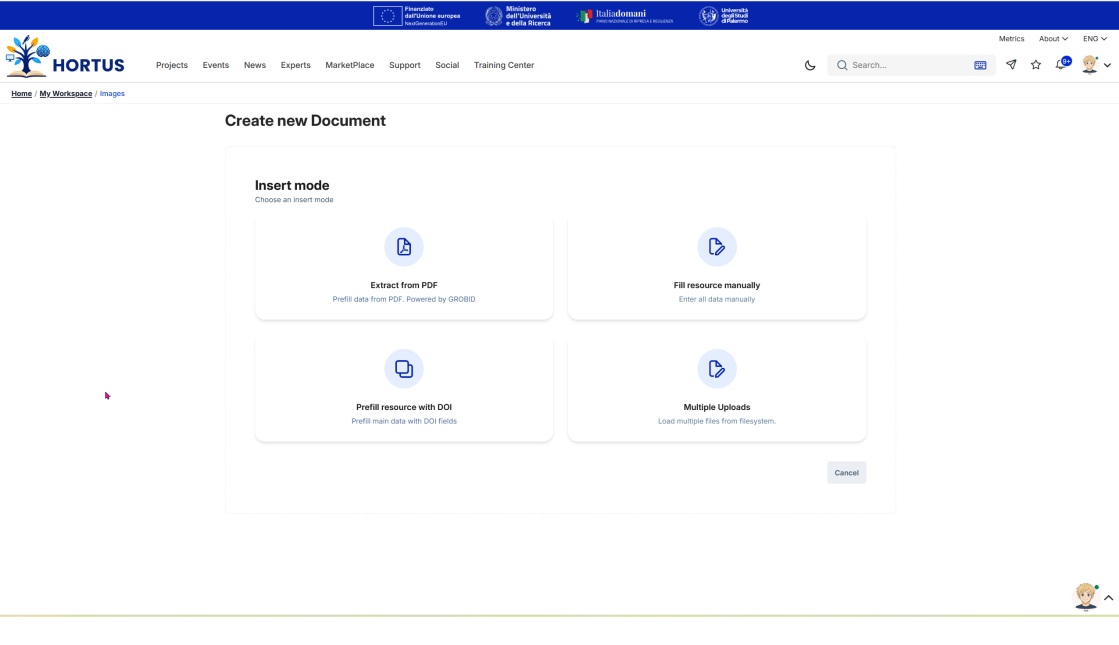Viewport: 1119px width, 645px height.
Task: Click the Italiadomani logo
Action: [x=624, y=16]
